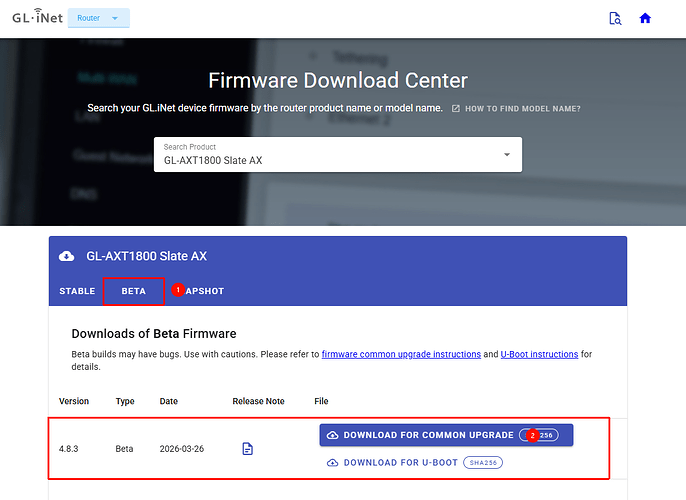
Task: Click the external link icon beside model name help
Action: point(455,108)
